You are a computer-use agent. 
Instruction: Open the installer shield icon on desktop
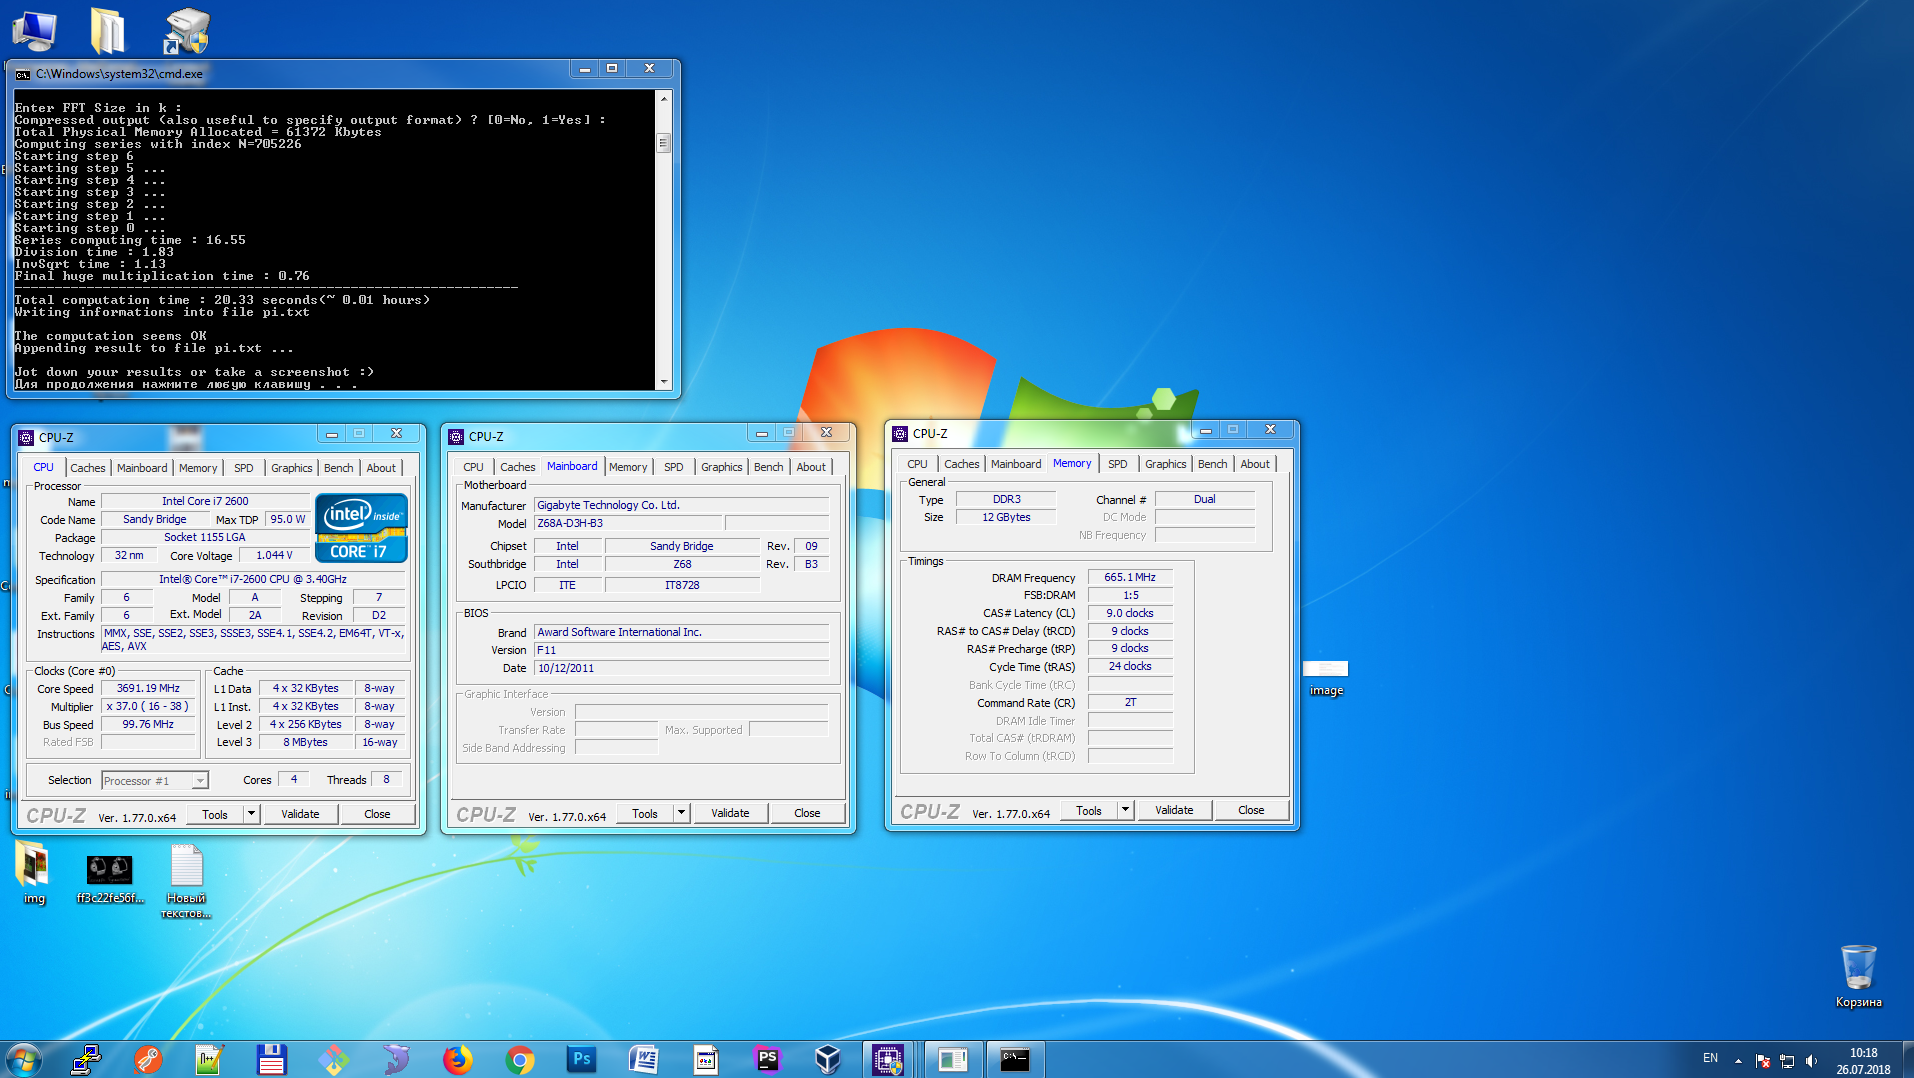(186, 30)
